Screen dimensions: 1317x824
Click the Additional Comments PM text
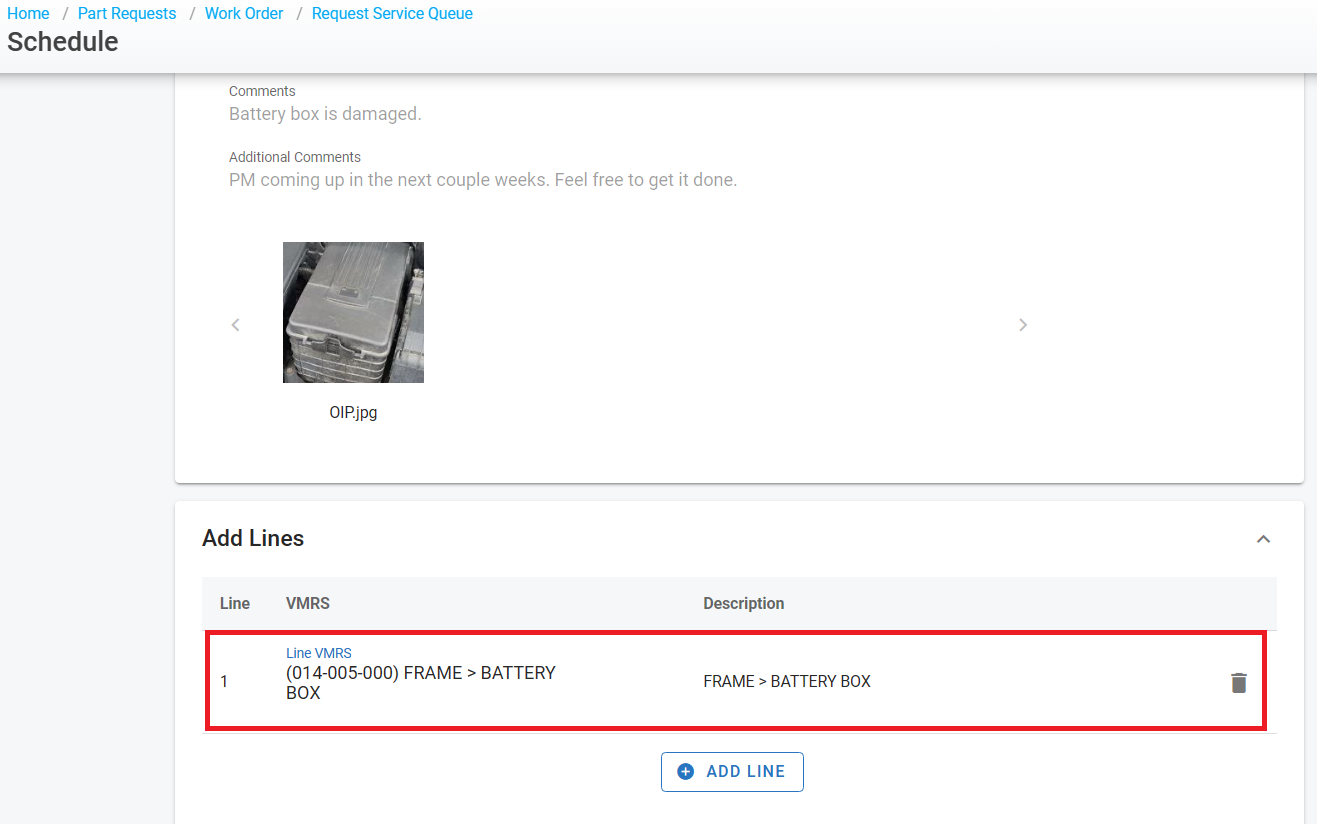tap(482, 180)
